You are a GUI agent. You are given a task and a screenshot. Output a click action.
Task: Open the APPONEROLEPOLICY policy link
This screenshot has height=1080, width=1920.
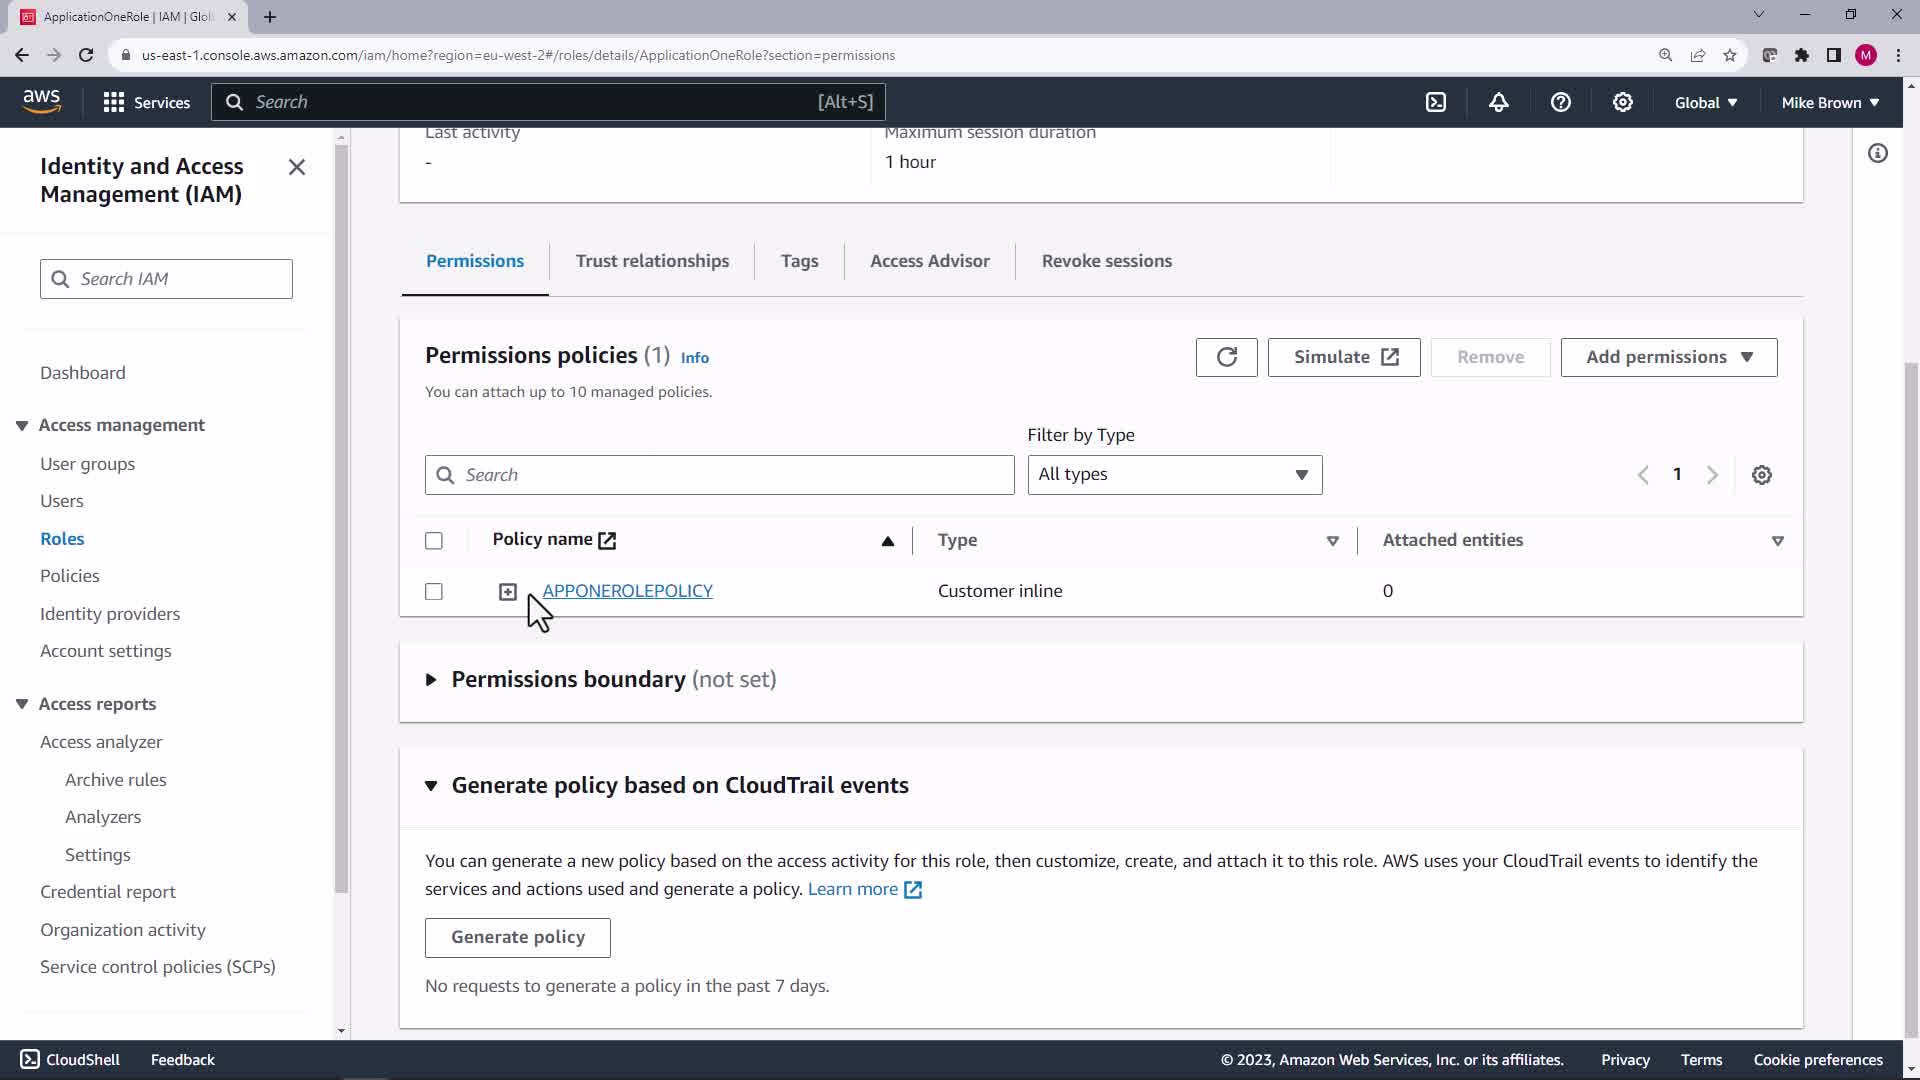click(x=627, y=591)
